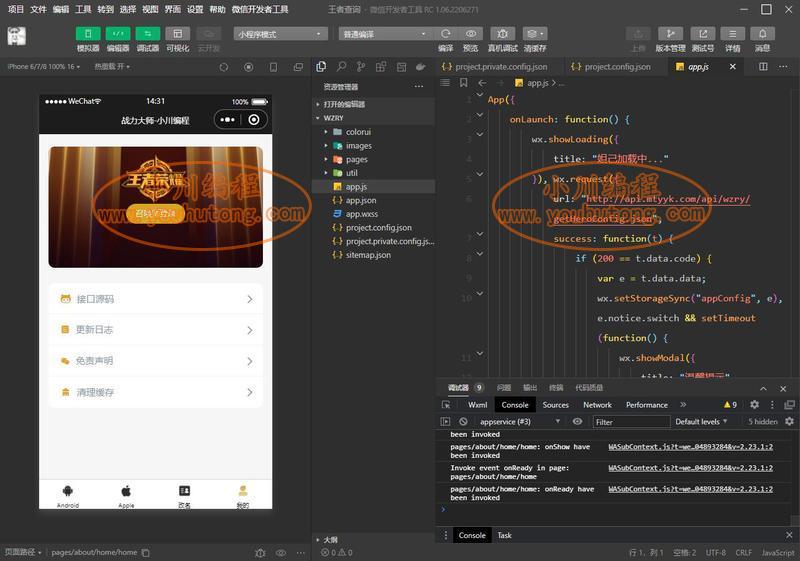
Task: Tap 清理缓存 item in simulator
Action: point(156,392)
